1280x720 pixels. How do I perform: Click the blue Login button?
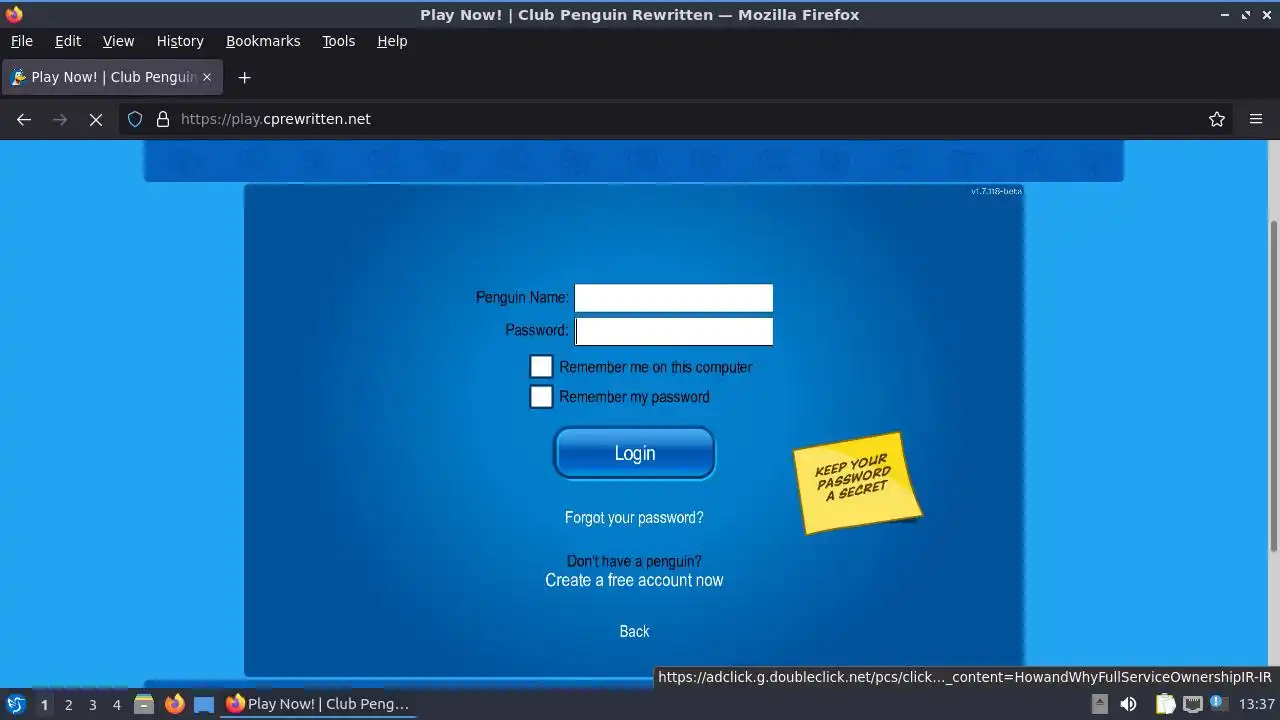click(634, 453)
